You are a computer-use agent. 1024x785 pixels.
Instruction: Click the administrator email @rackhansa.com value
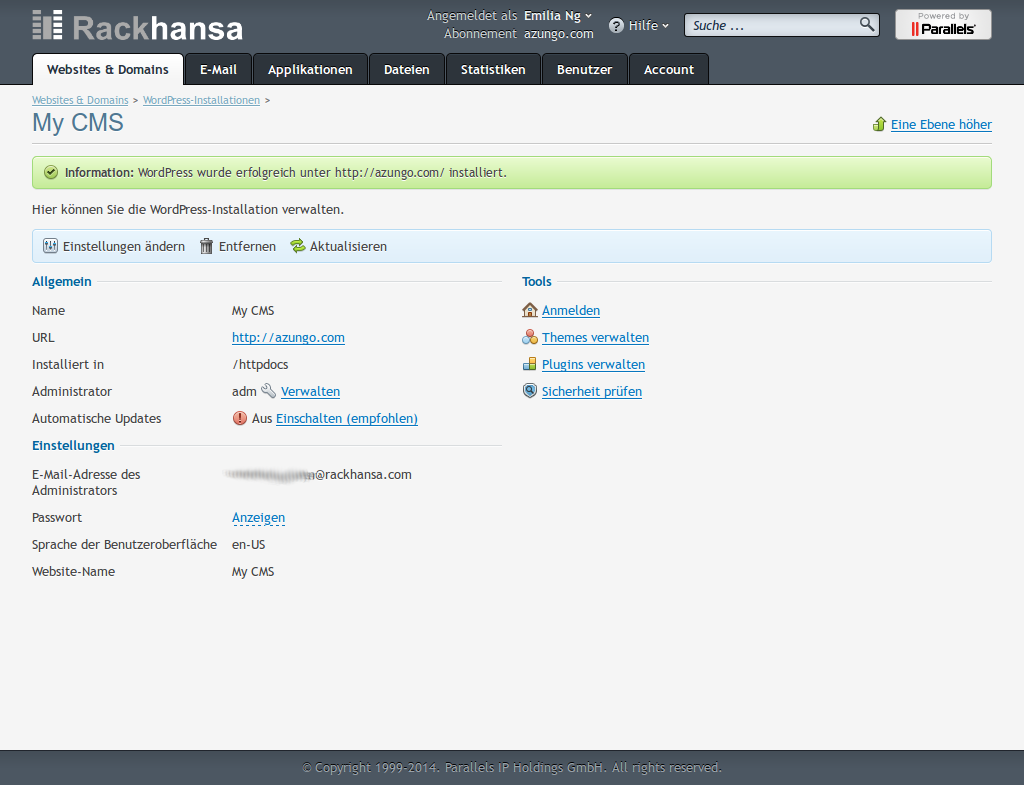click(x=319, y=475)
